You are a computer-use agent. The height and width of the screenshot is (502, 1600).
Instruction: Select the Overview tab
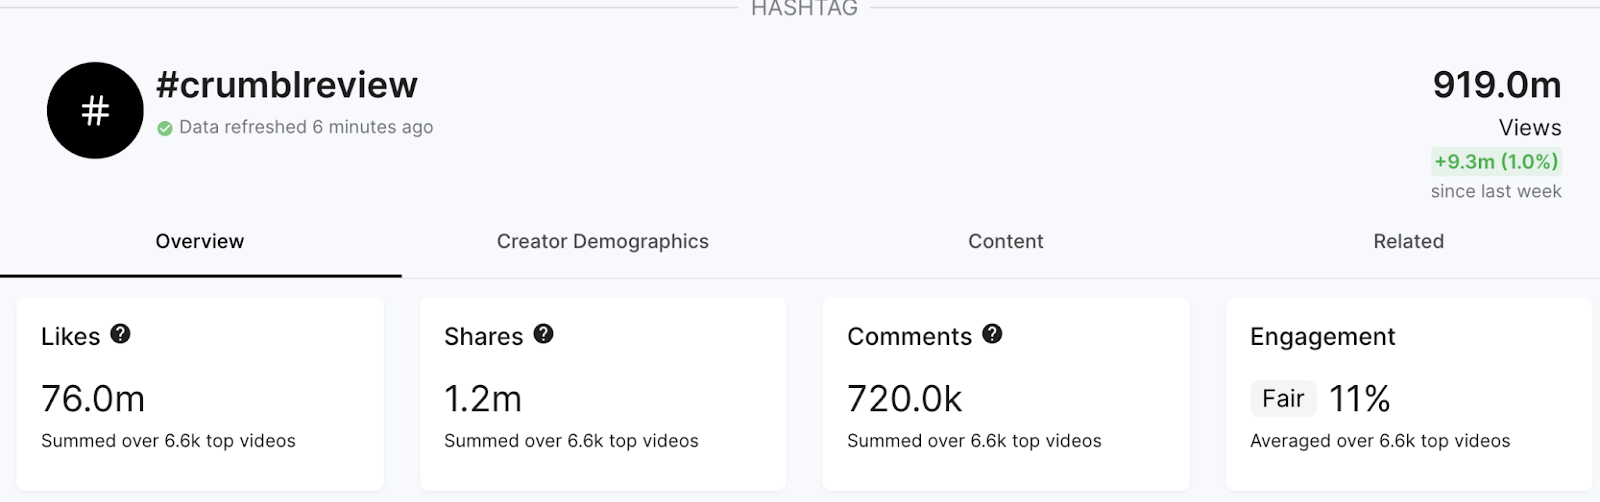click(200, 241)
